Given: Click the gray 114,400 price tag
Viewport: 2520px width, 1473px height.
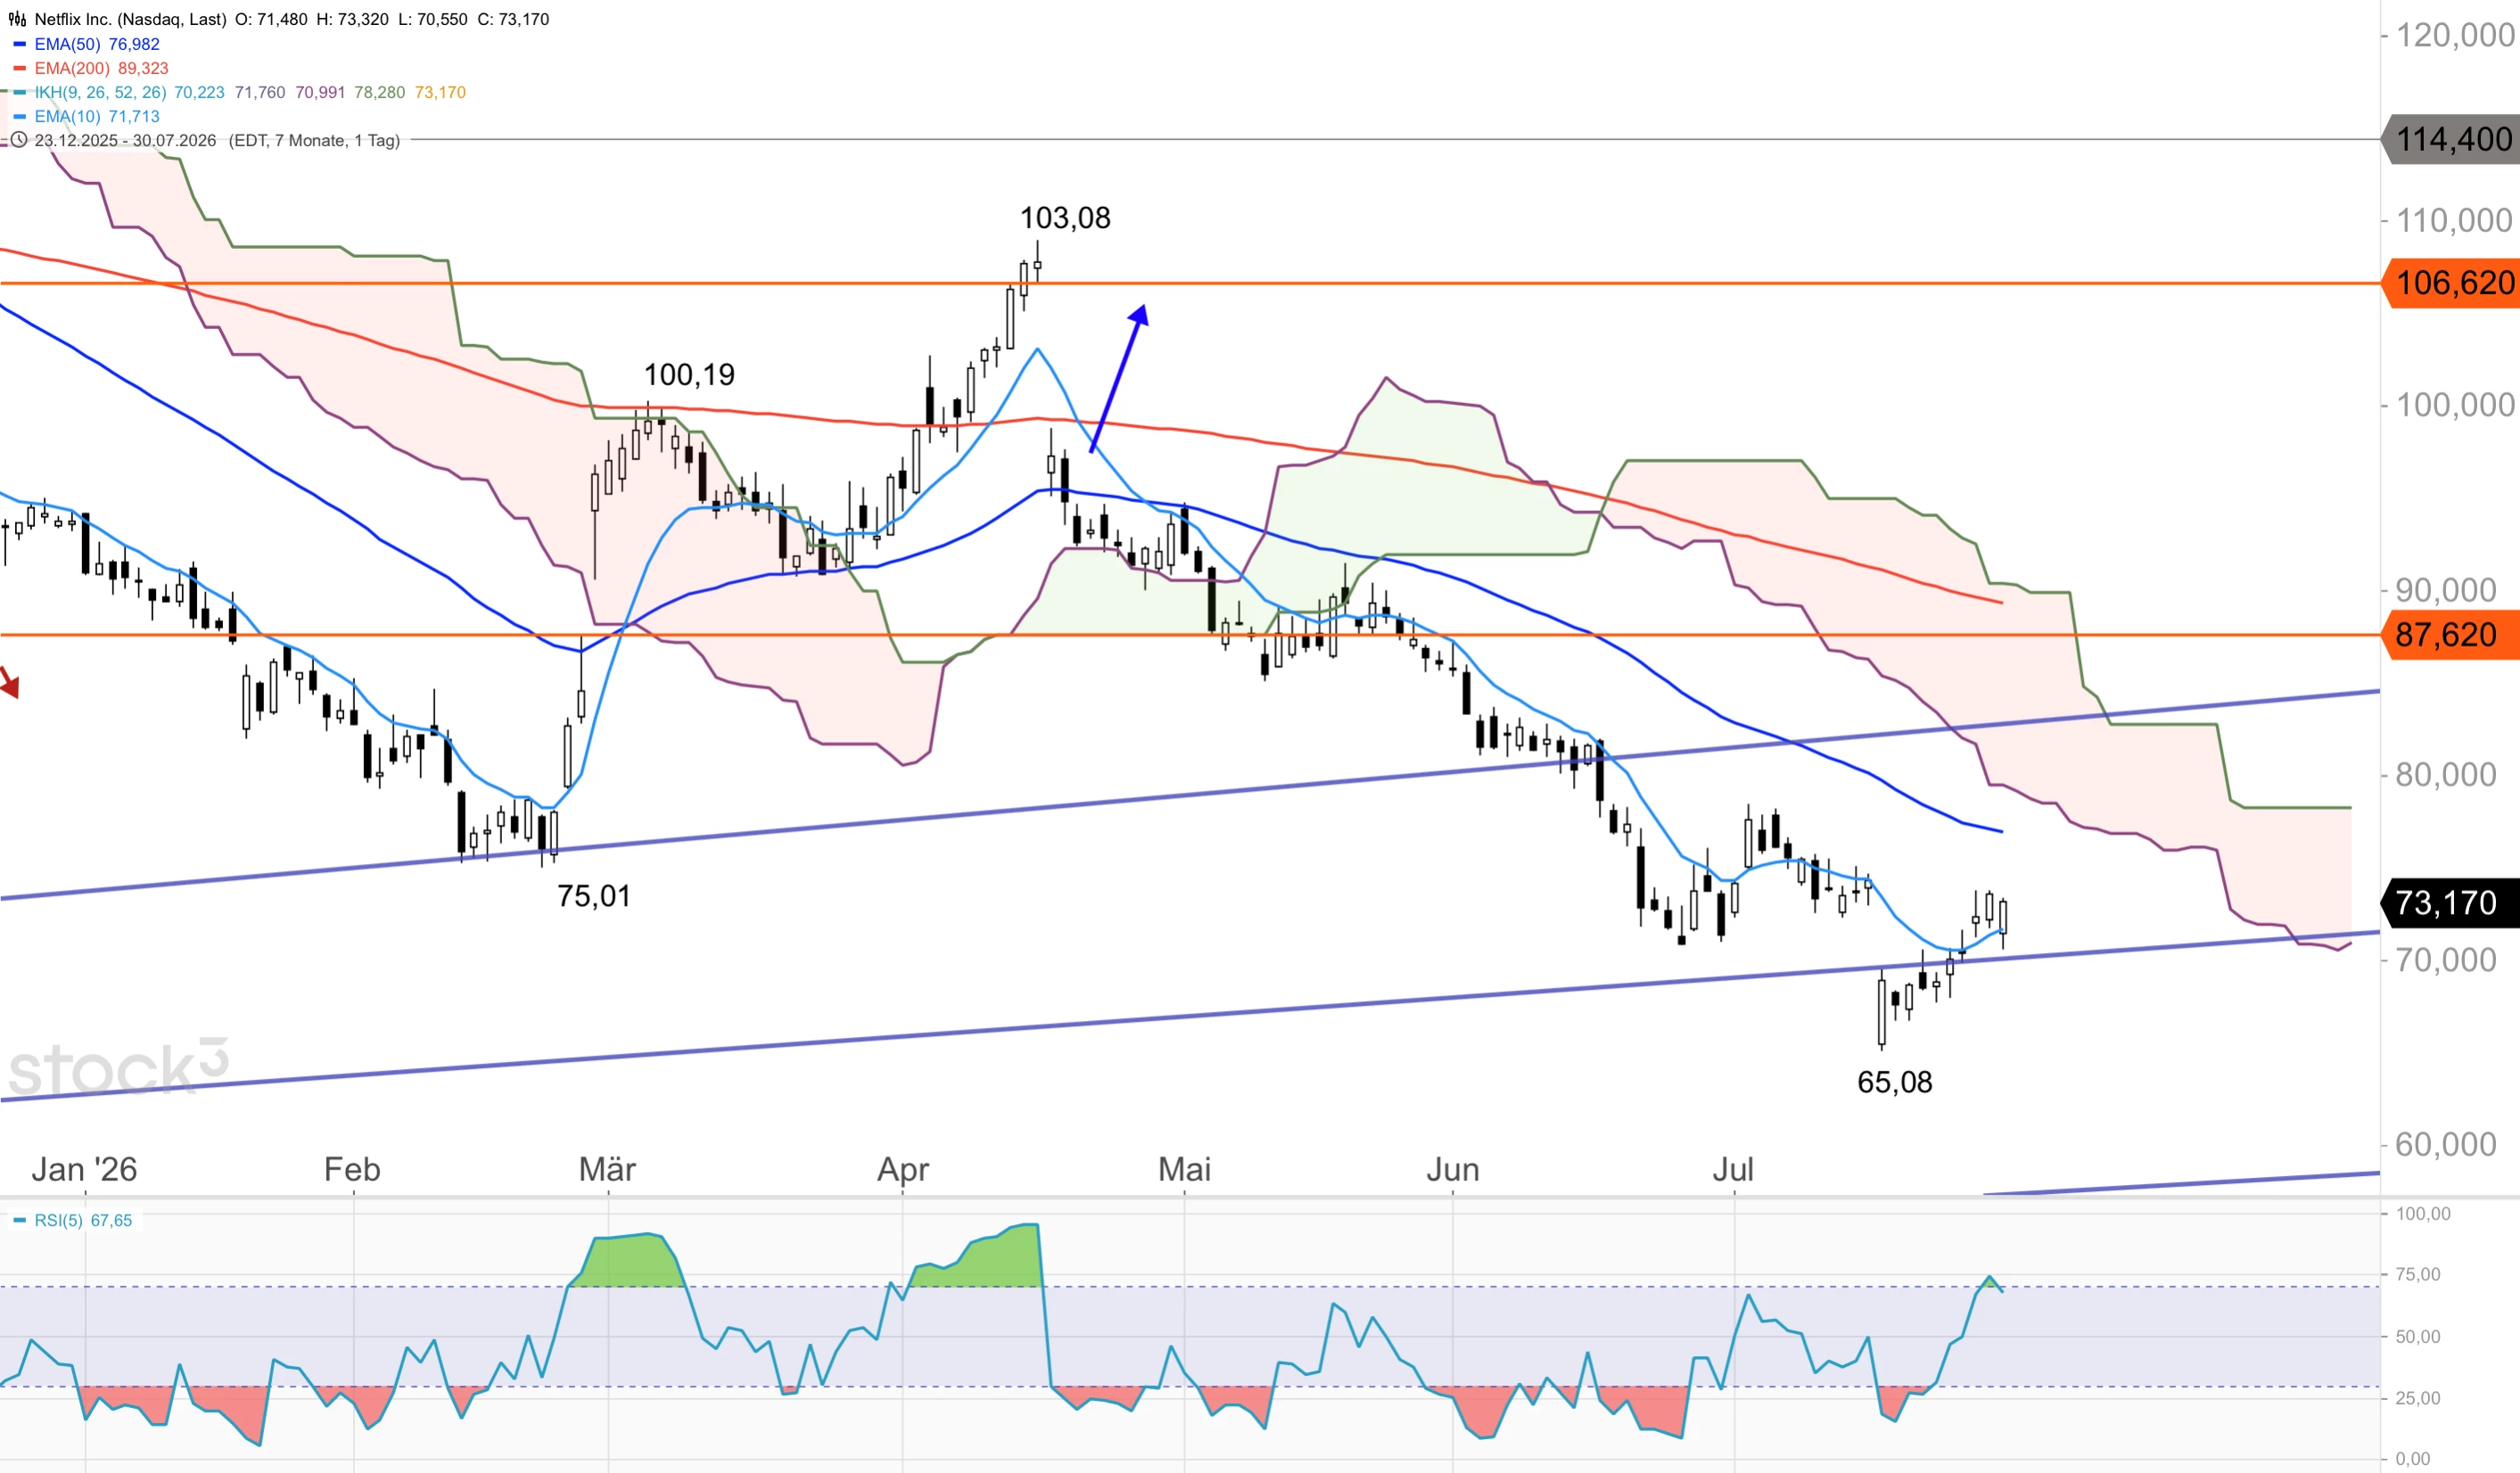Looking at the screenshot, I should (x=2449, y=139).
